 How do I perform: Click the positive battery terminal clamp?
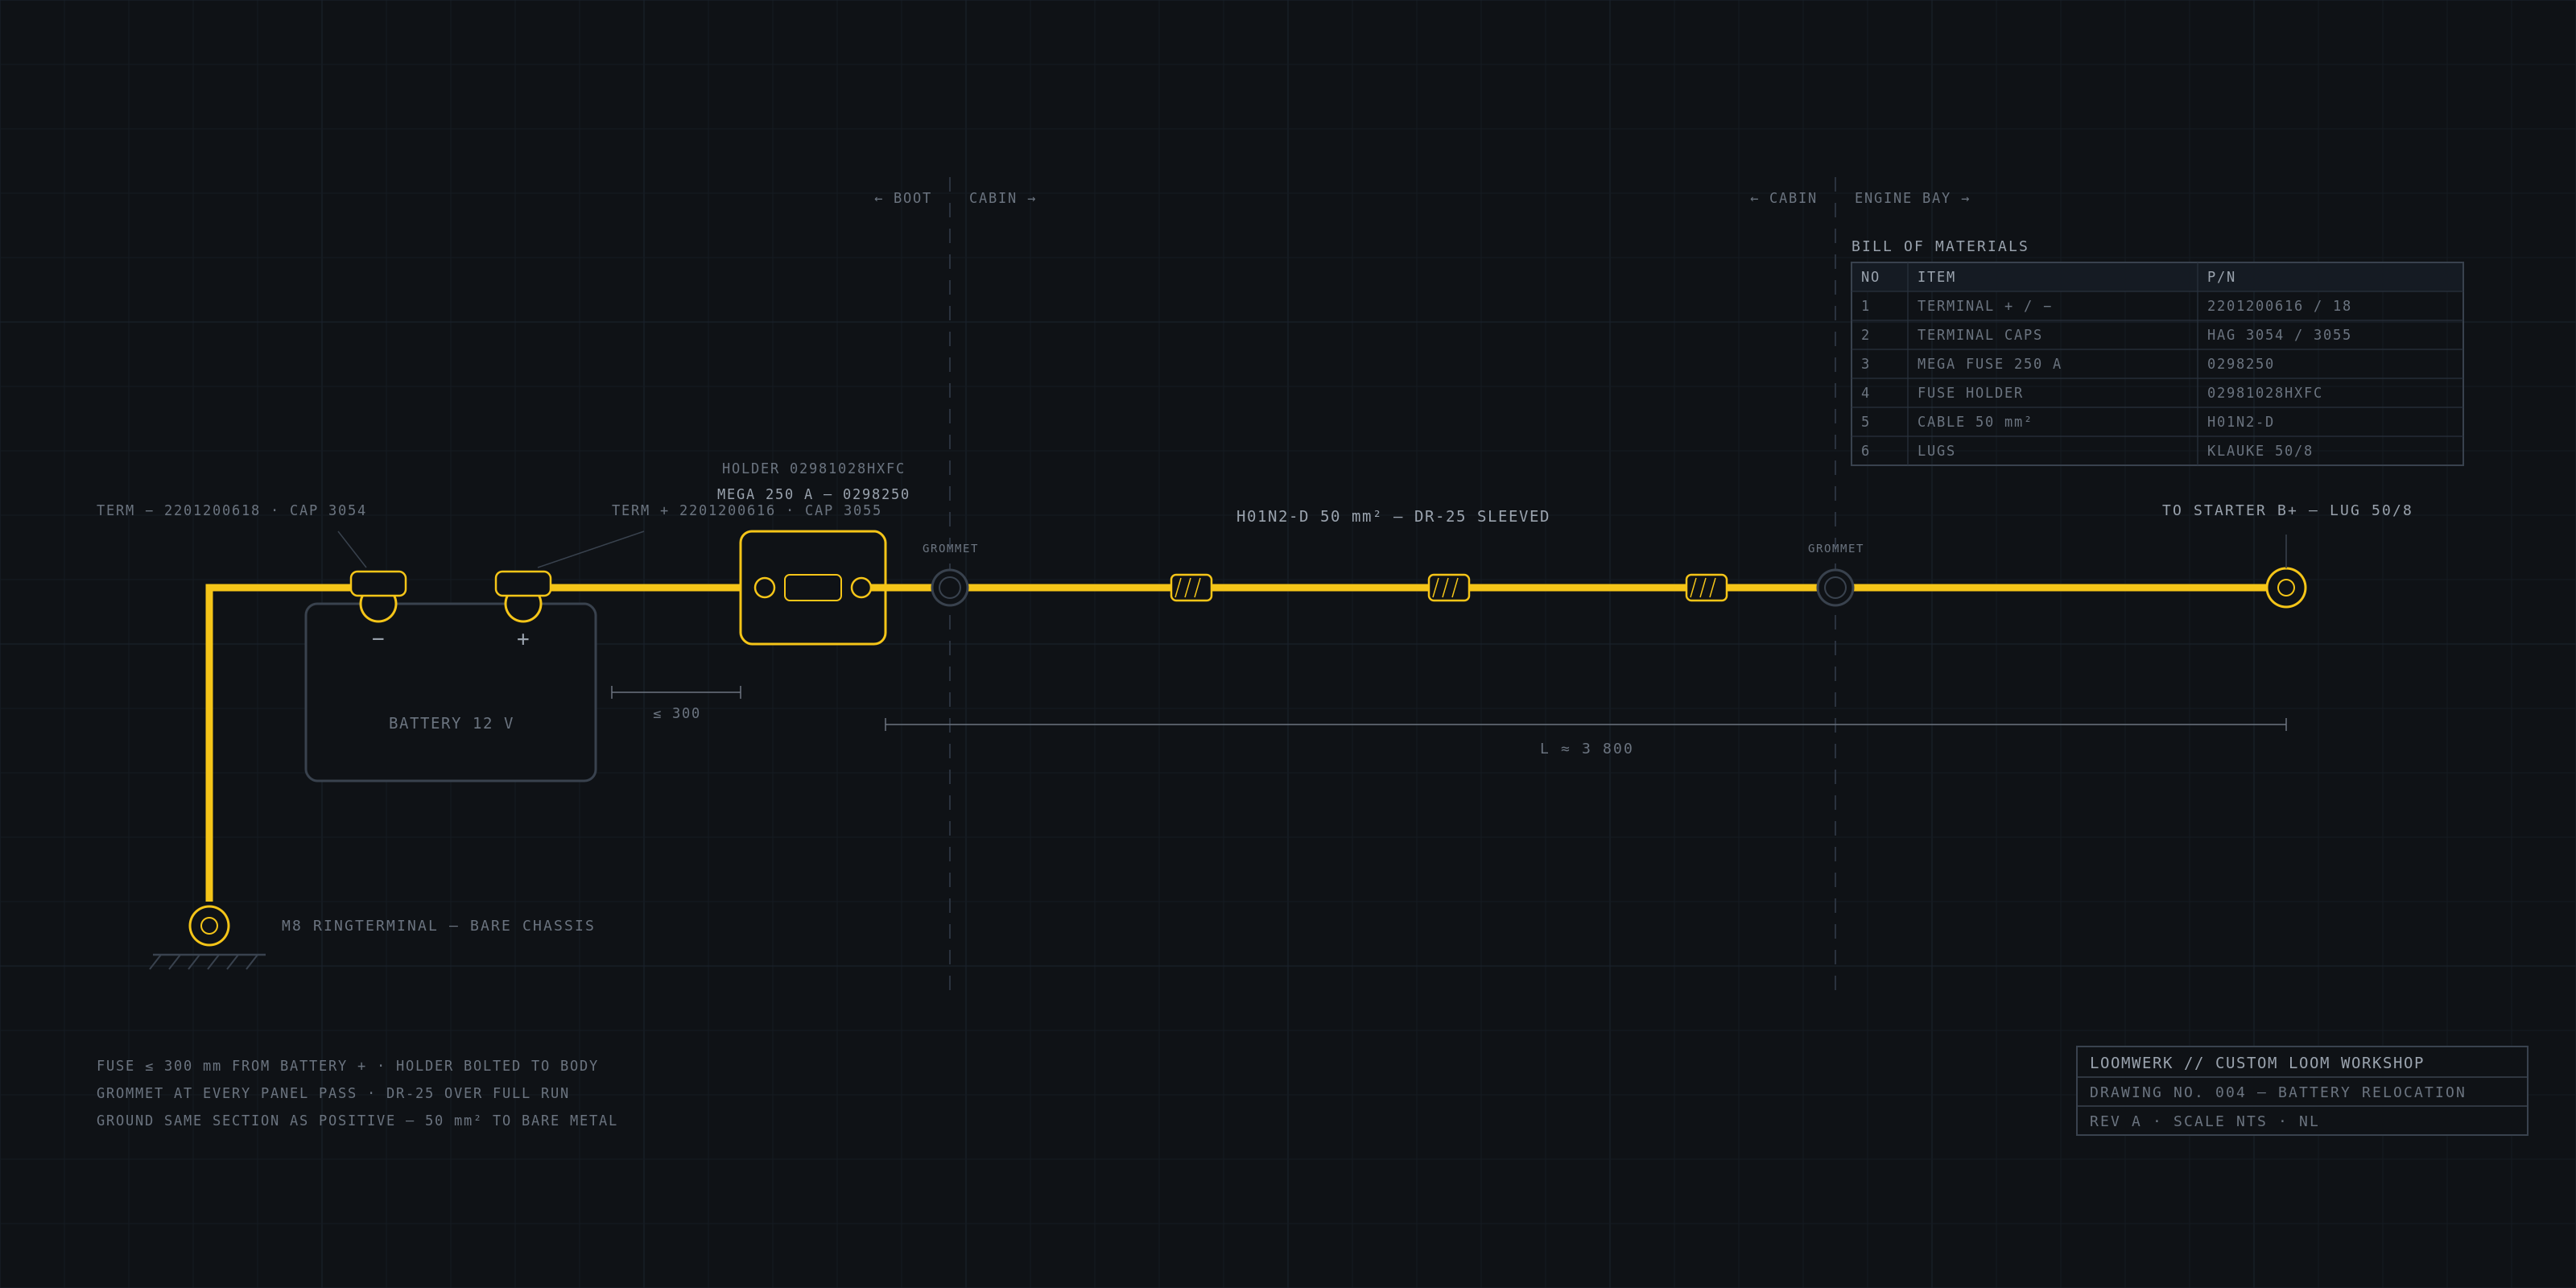pos(523,595)
